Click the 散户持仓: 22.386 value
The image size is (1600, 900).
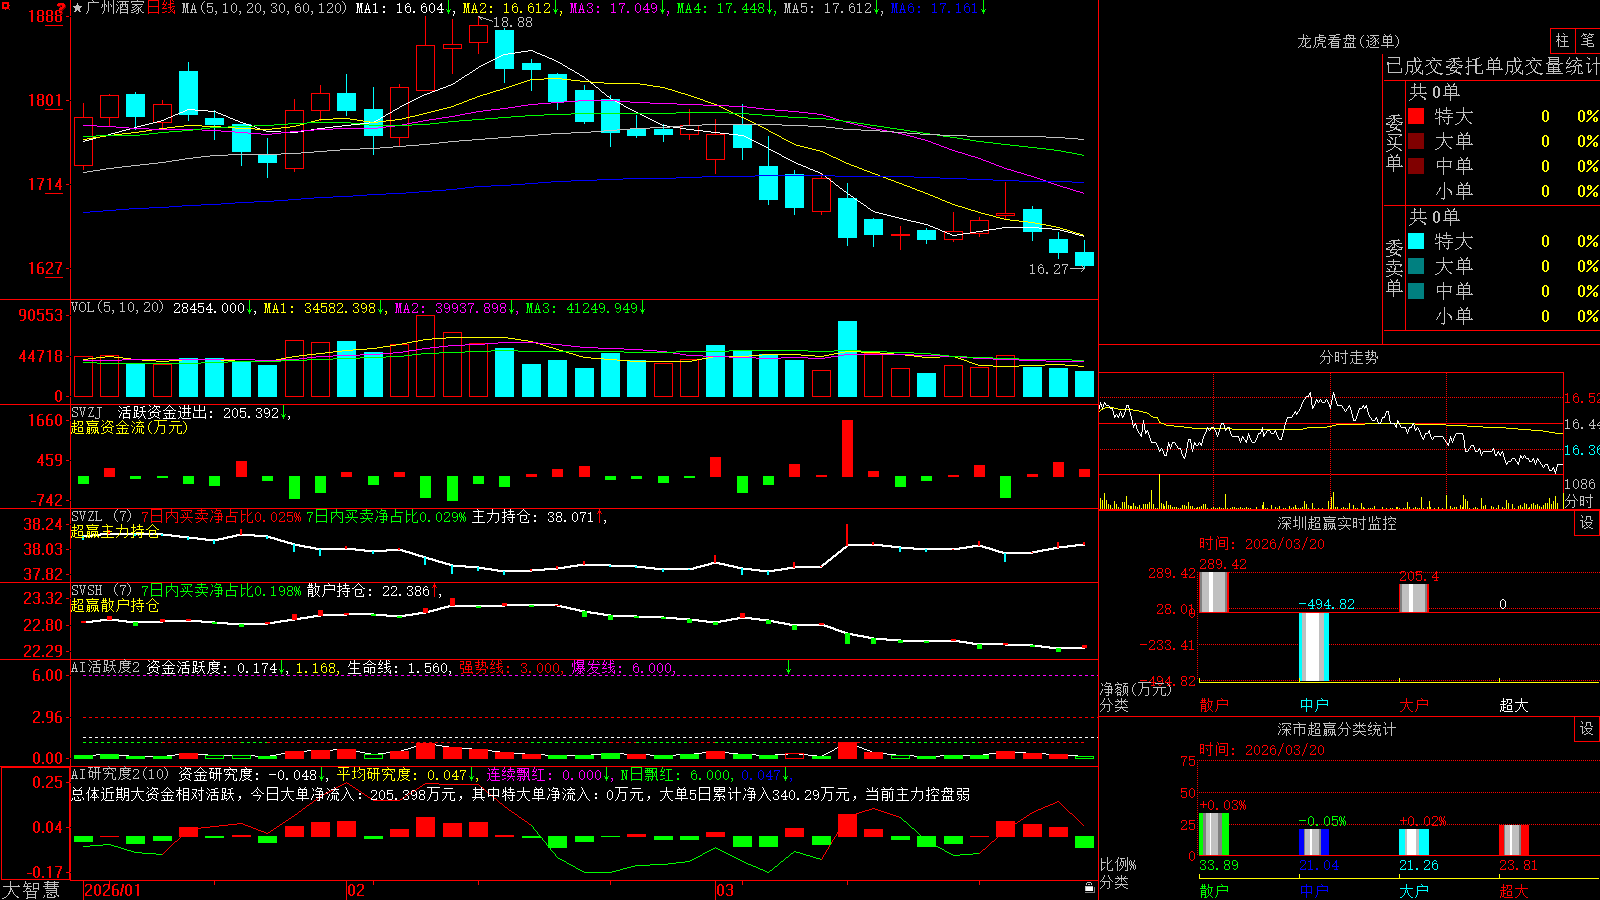(368, 591)
